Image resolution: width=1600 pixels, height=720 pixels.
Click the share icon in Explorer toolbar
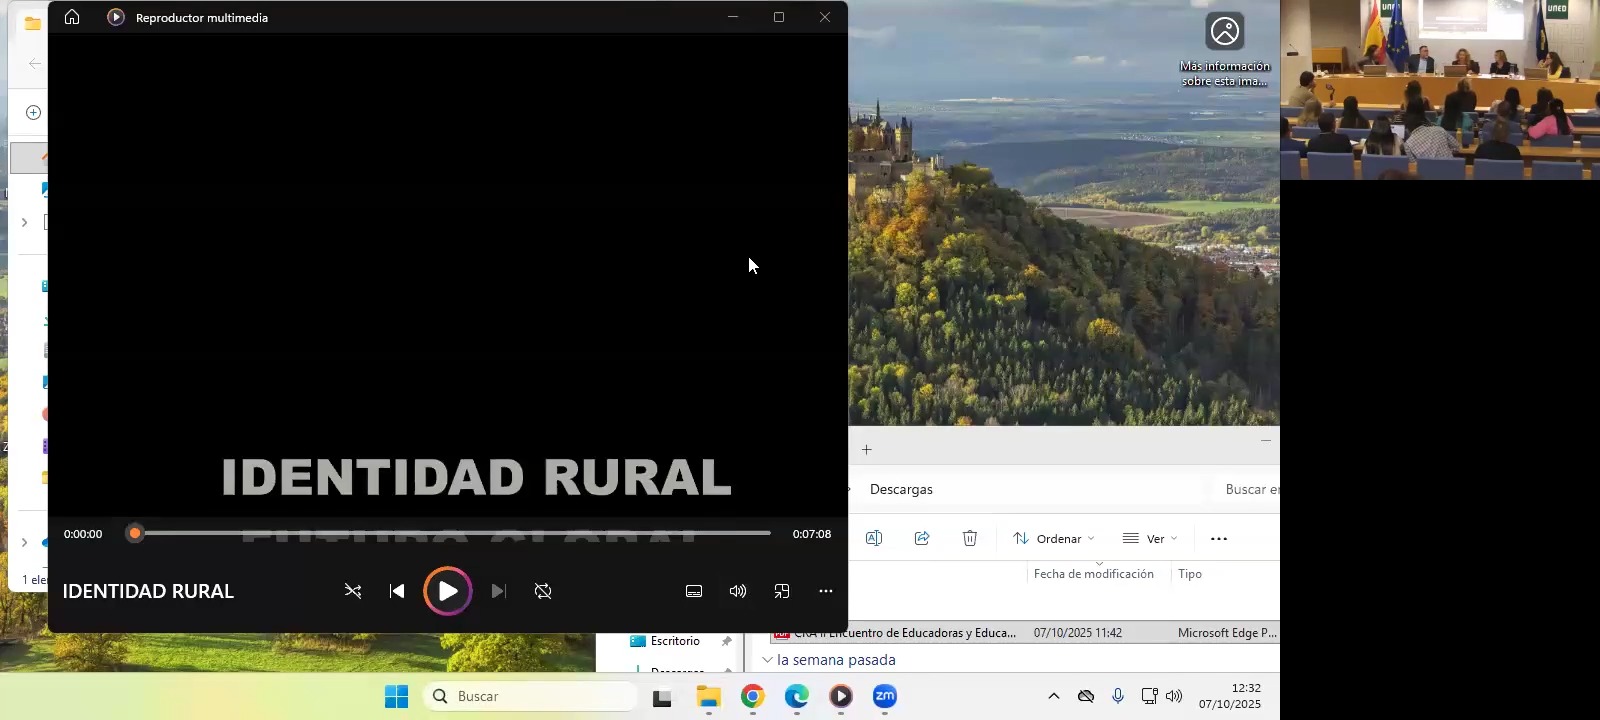tap(922, 538)
